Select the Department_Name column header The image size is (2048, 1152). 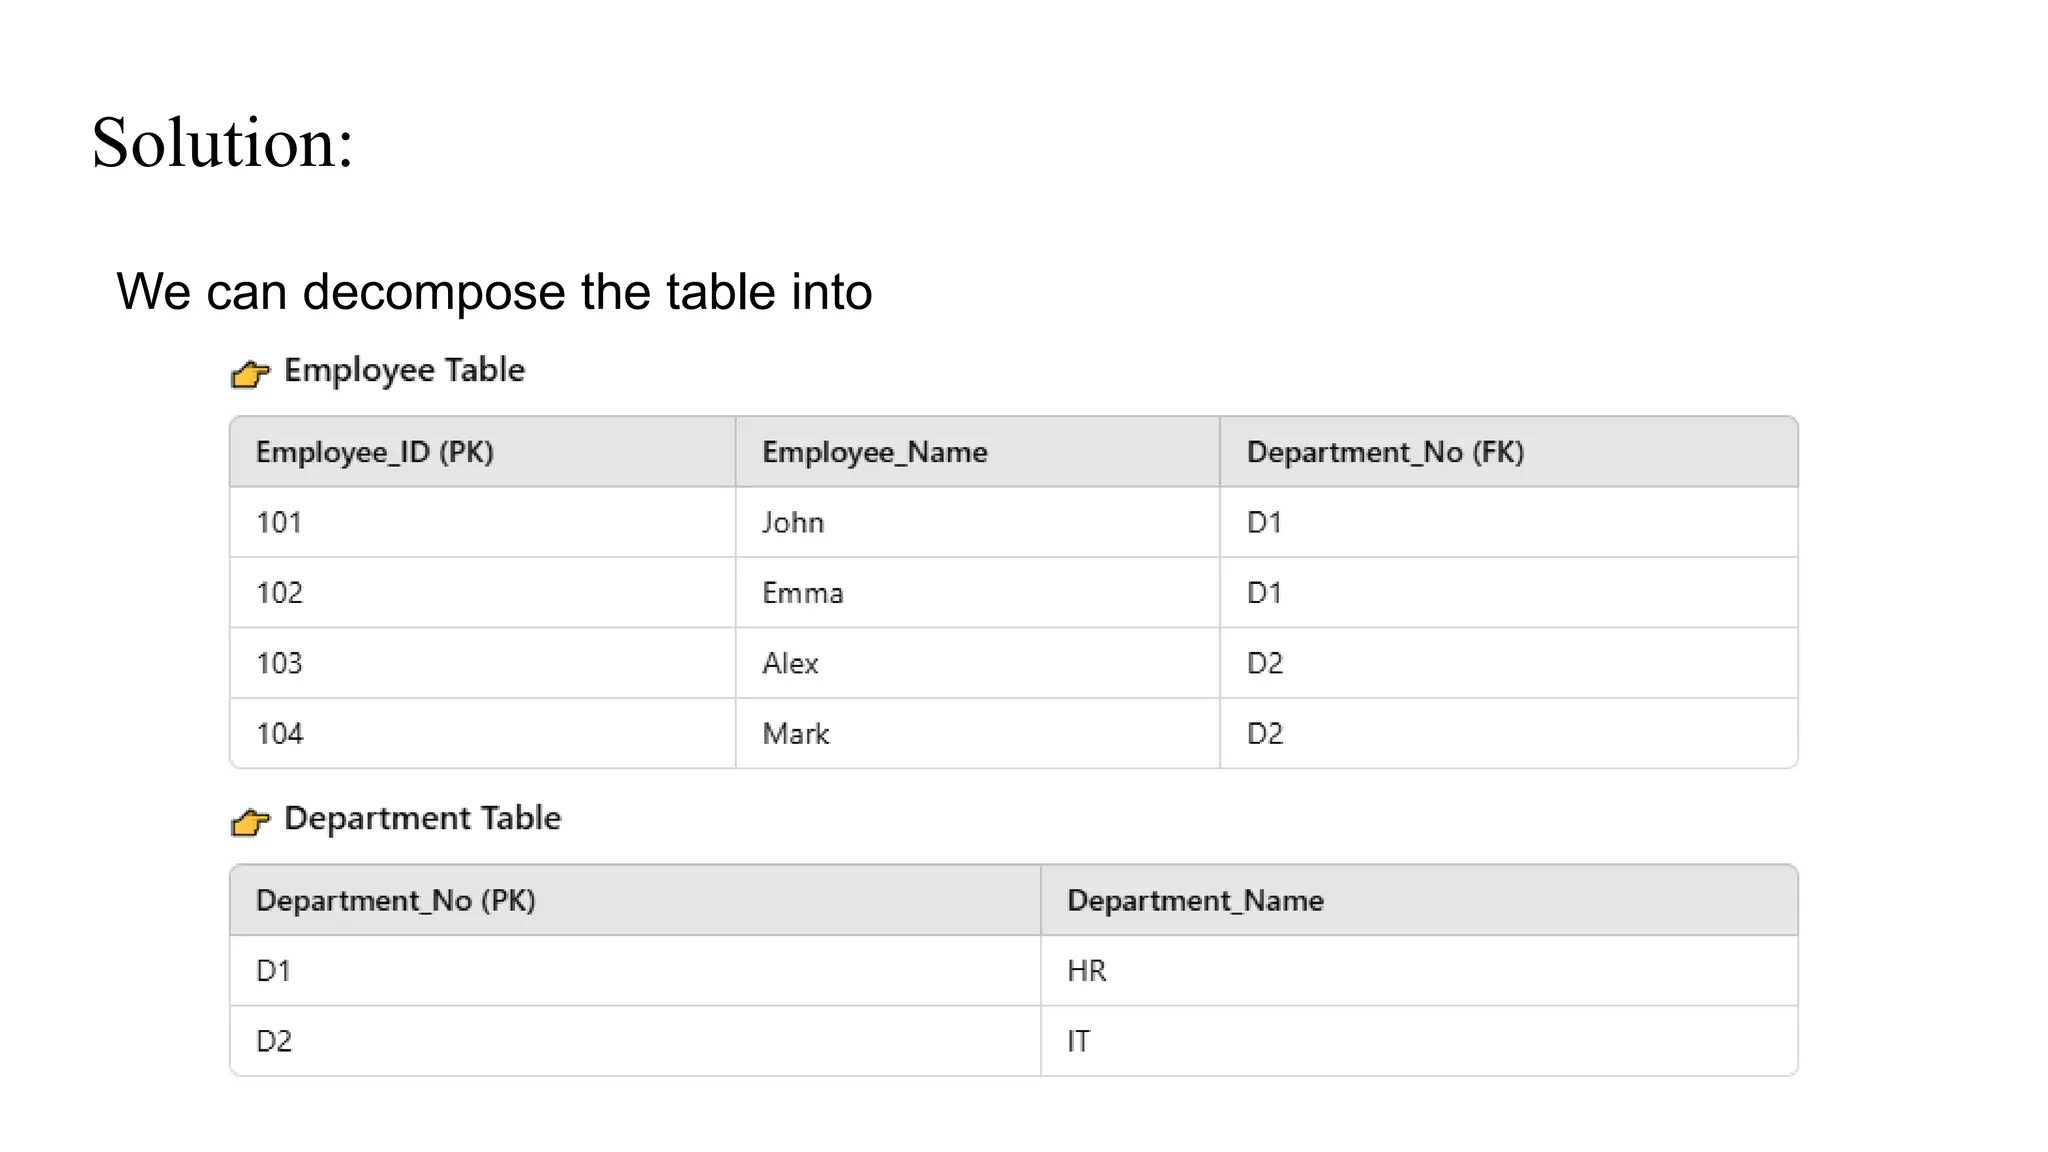click(1195, 900)
